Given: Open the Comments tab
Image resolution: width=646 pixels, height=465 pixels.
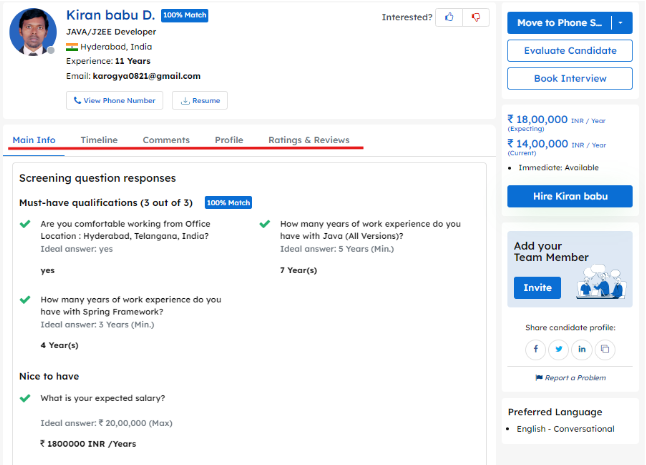Looking at the screenshot, I should 166,140.
